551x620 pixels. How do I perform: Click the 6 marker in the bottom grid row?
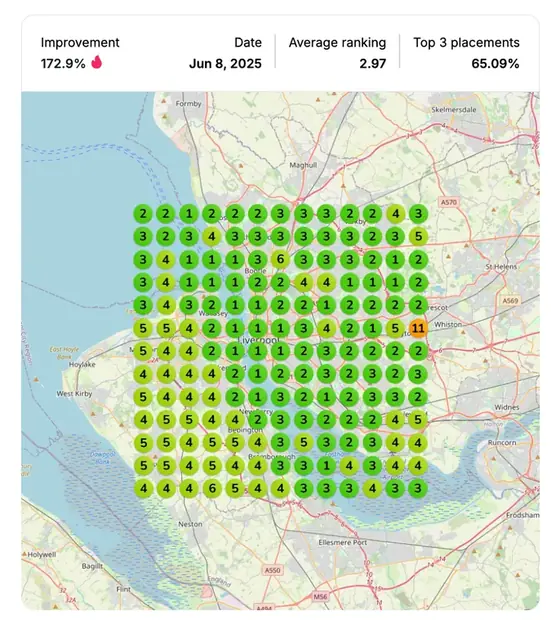pos(212,488)
